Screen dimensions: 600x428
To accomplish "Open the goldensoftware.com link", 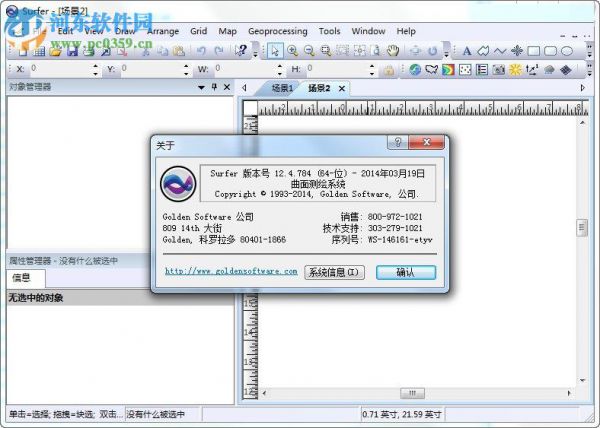I will click(231, 271).
